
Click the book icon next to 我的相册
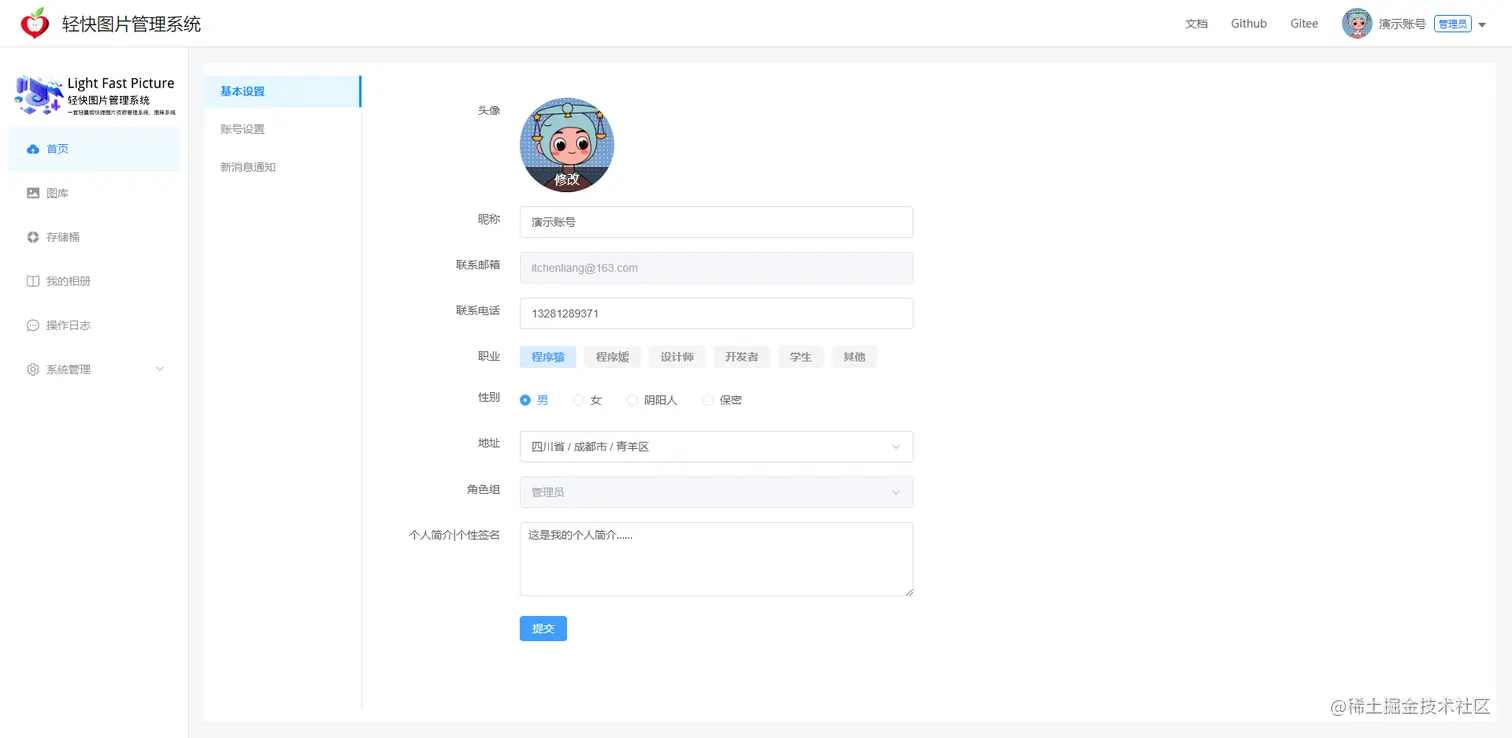[33, 281]
